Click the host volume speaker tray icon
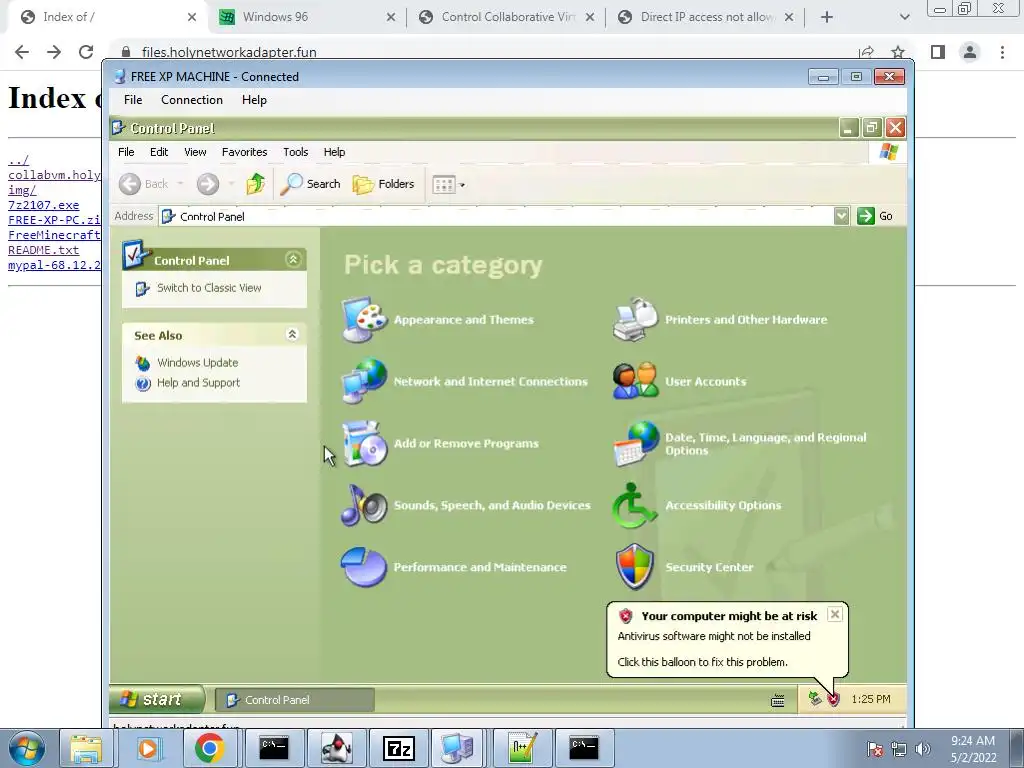 [x=923, y=748]
